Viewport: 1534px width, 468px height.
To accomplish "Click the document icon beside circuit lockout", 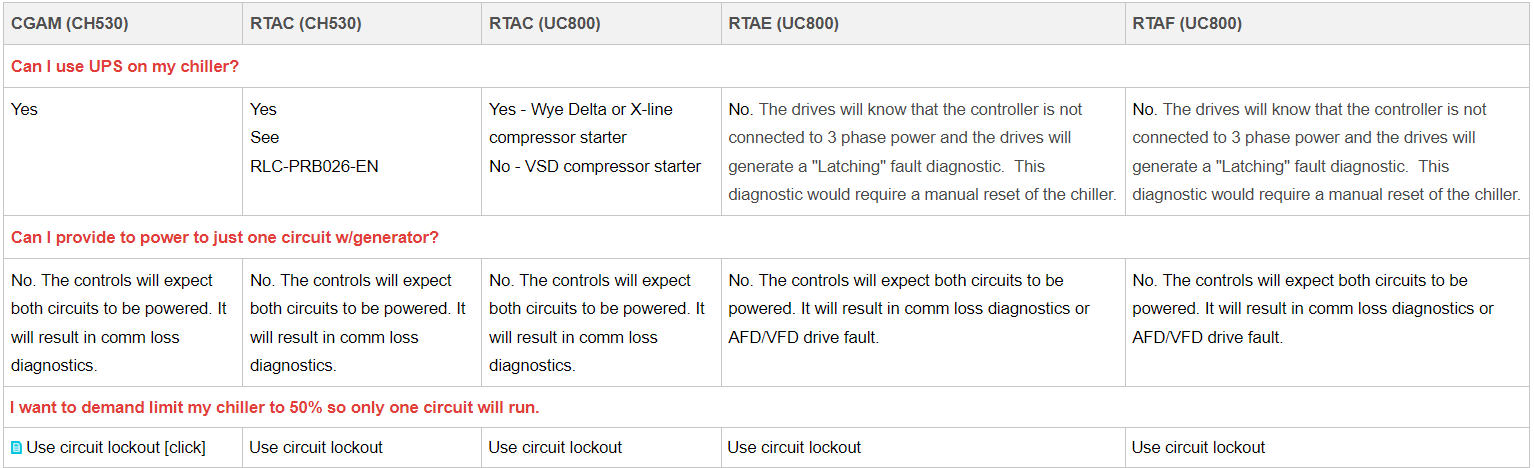I will pos(16,448).
